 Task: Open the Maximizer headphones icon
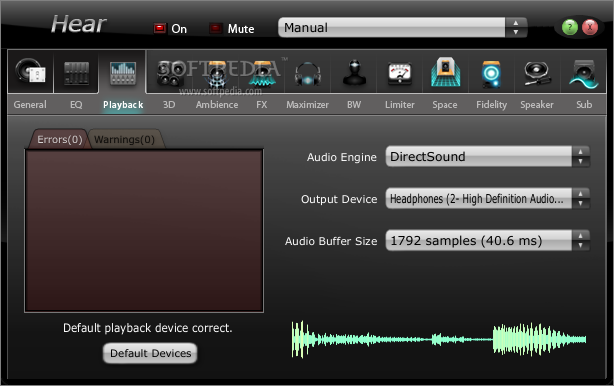pyautogui.click(x=308, y=74)
